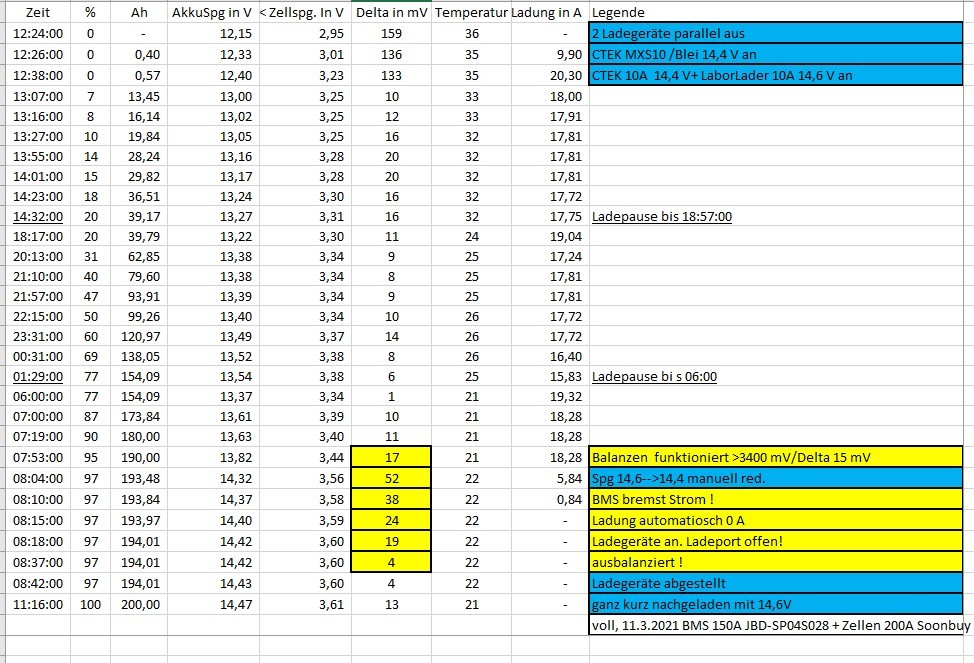Select the Ah value '79,60'
The height and width of the screenshot is (663, 974).
coord(139,277)
